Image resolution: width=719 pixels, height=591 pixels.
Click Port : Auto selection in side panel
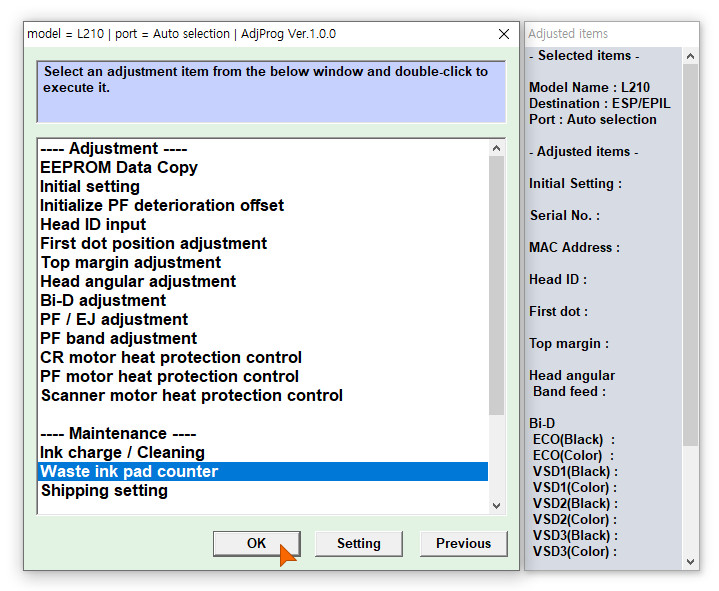tap(592, 120)
